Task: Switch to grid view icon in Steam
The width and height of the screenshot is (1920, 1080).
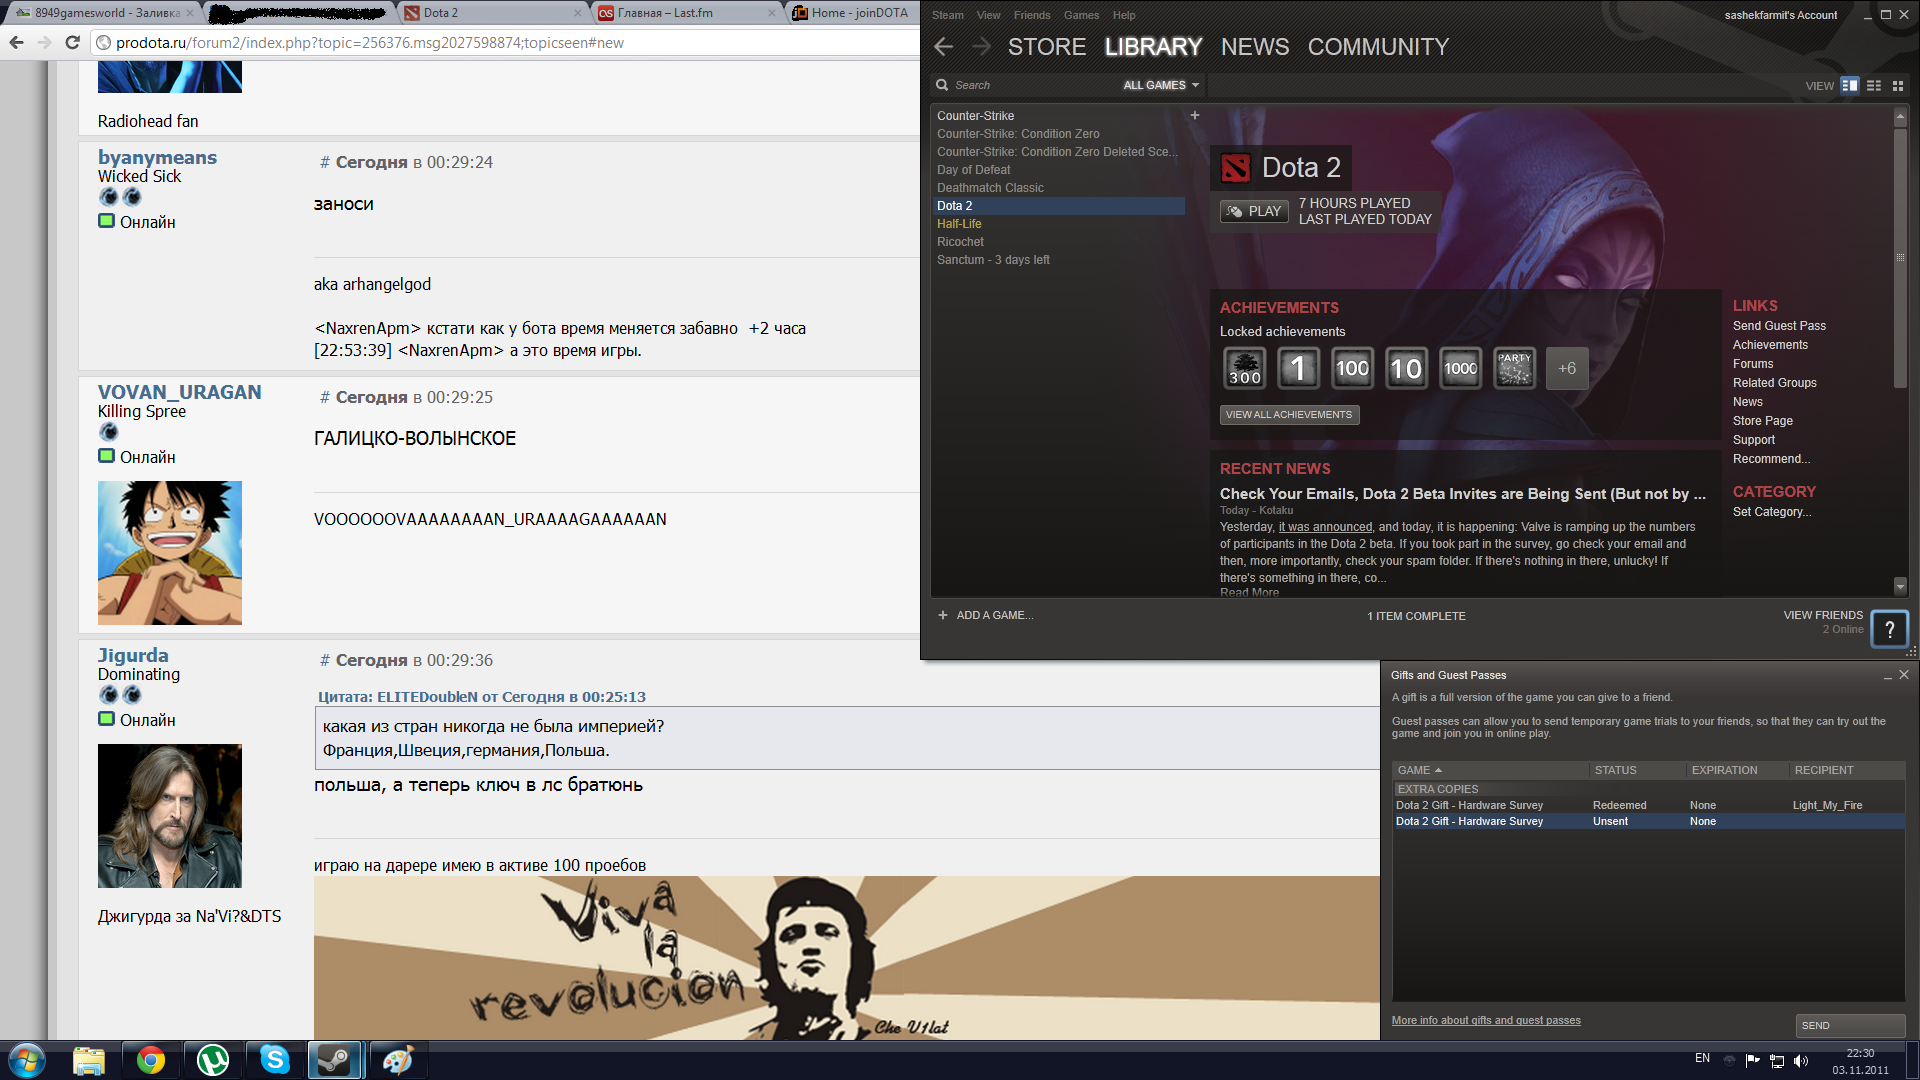Action: click(1898, 86)
